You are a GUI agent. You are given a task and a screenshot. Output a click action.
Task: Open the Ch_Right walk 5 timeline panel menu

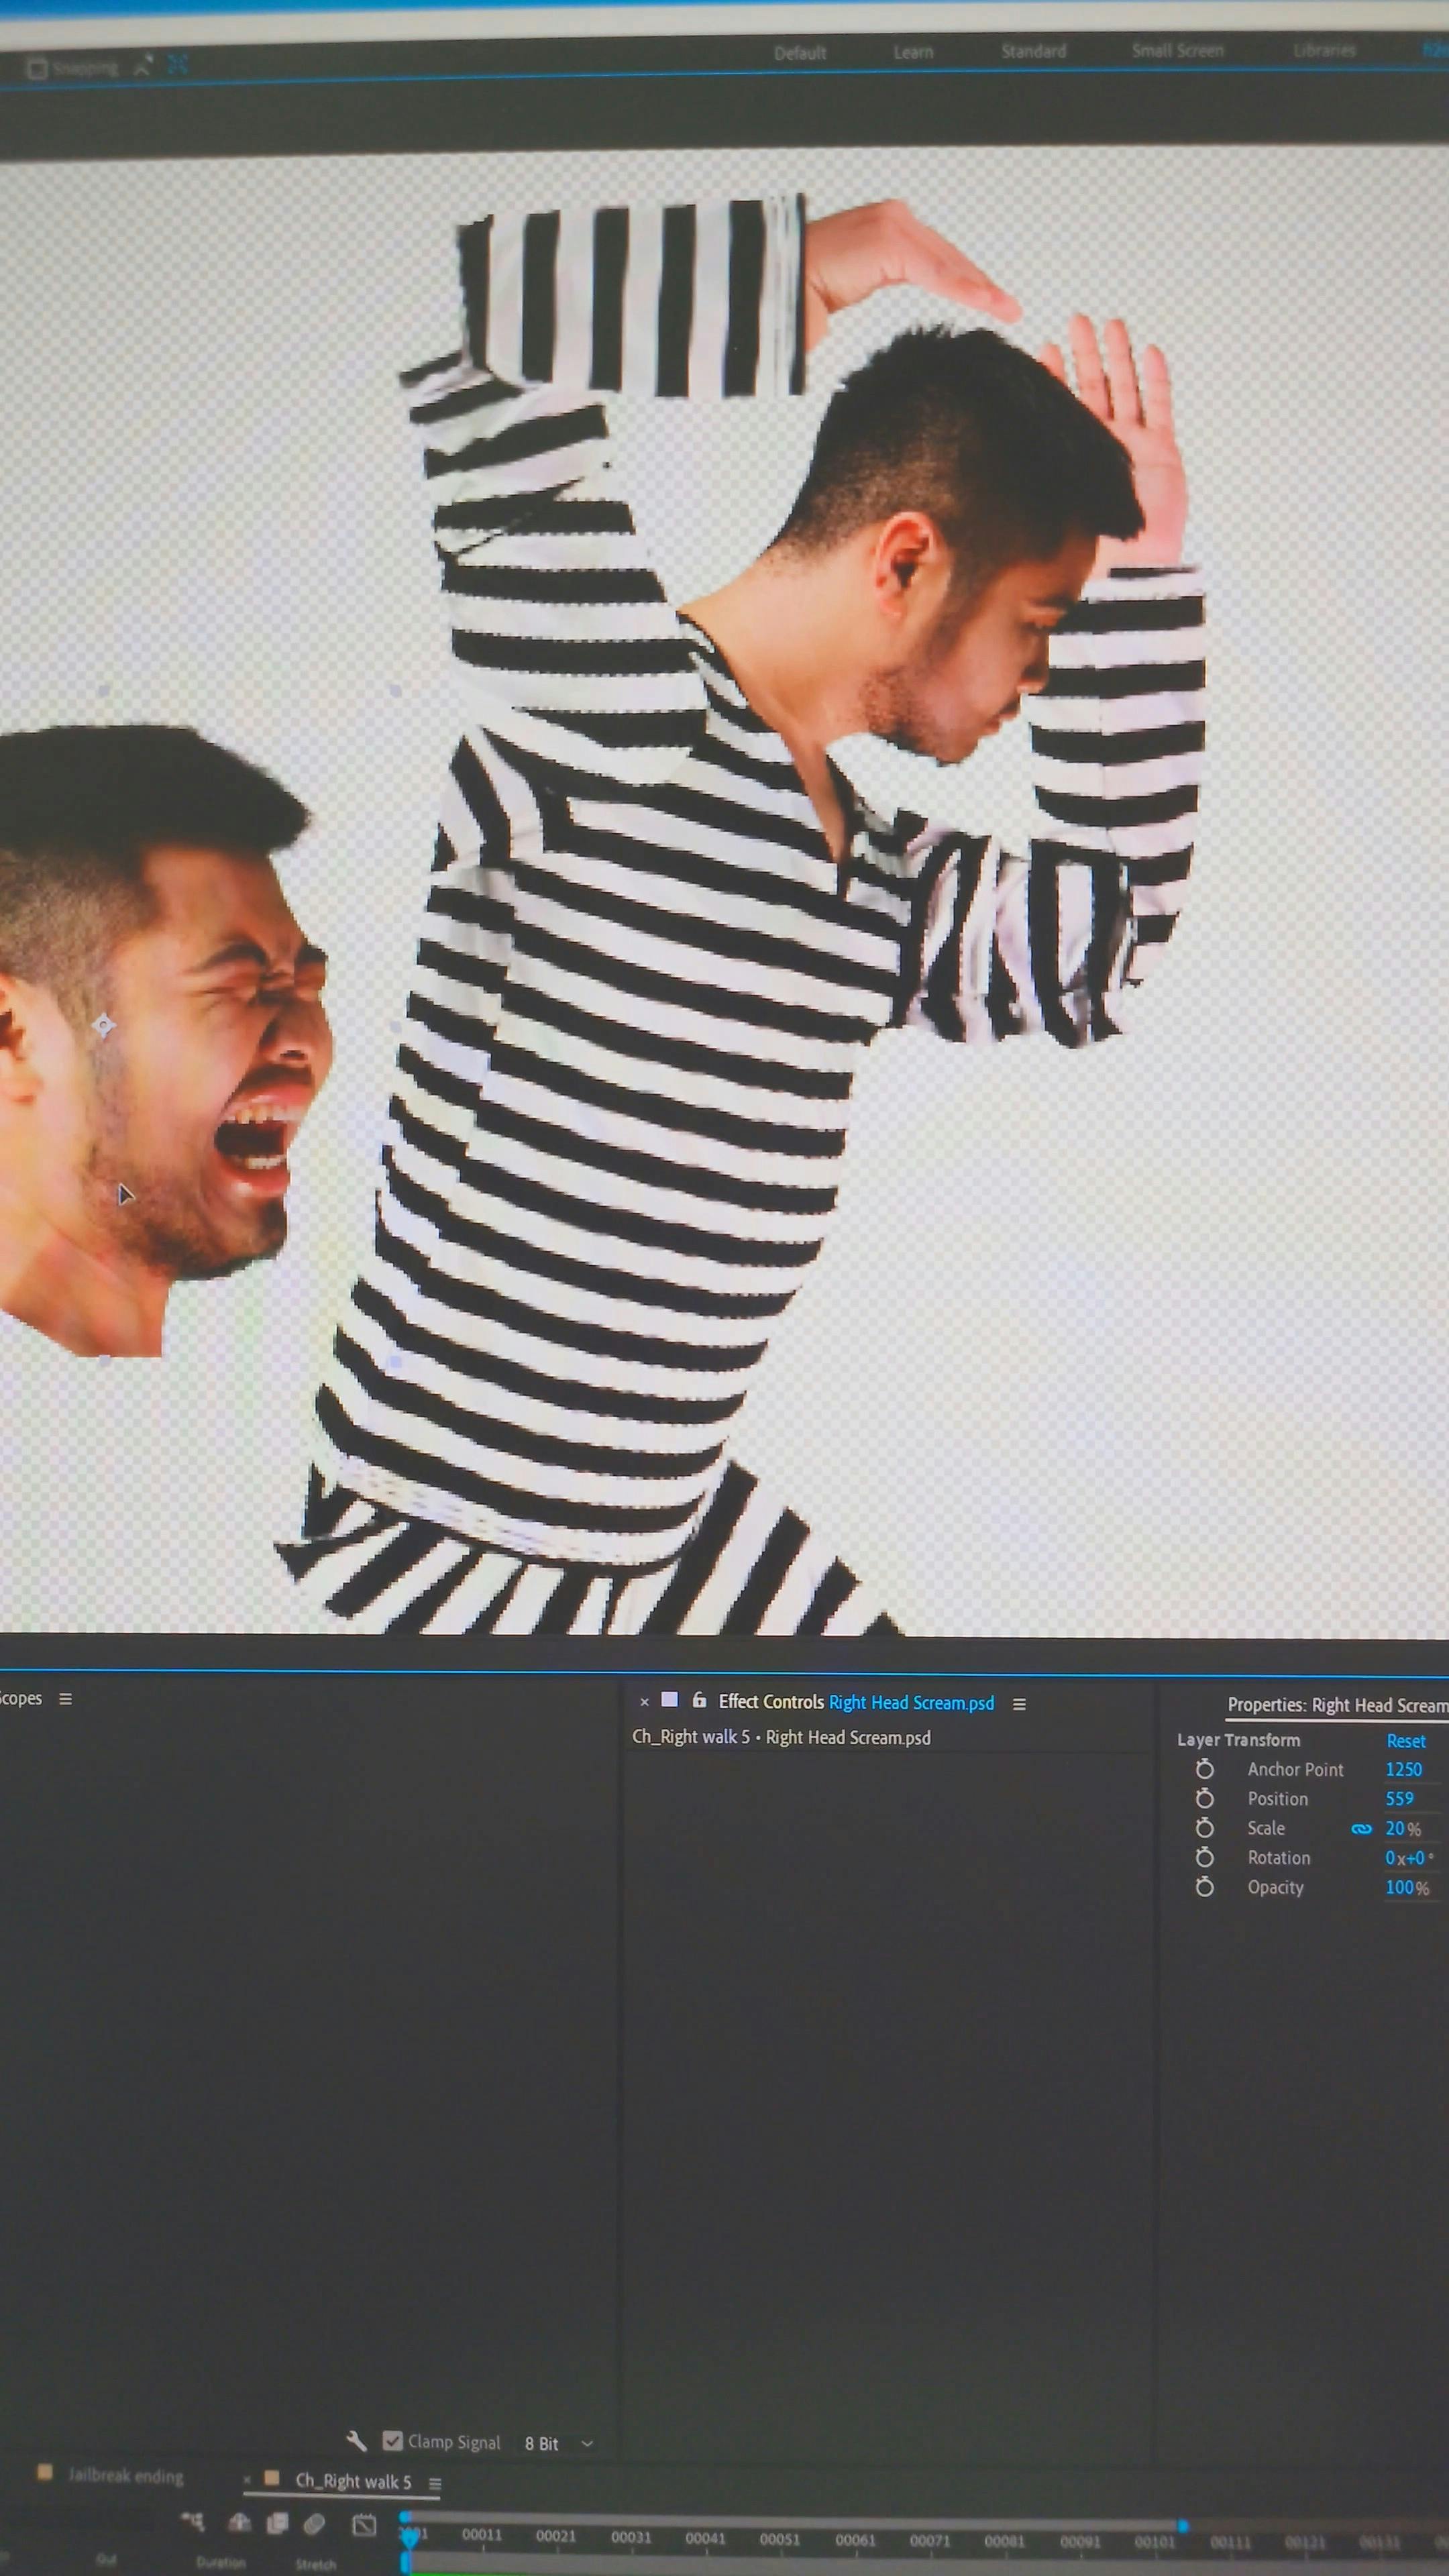pos(435,2483)
